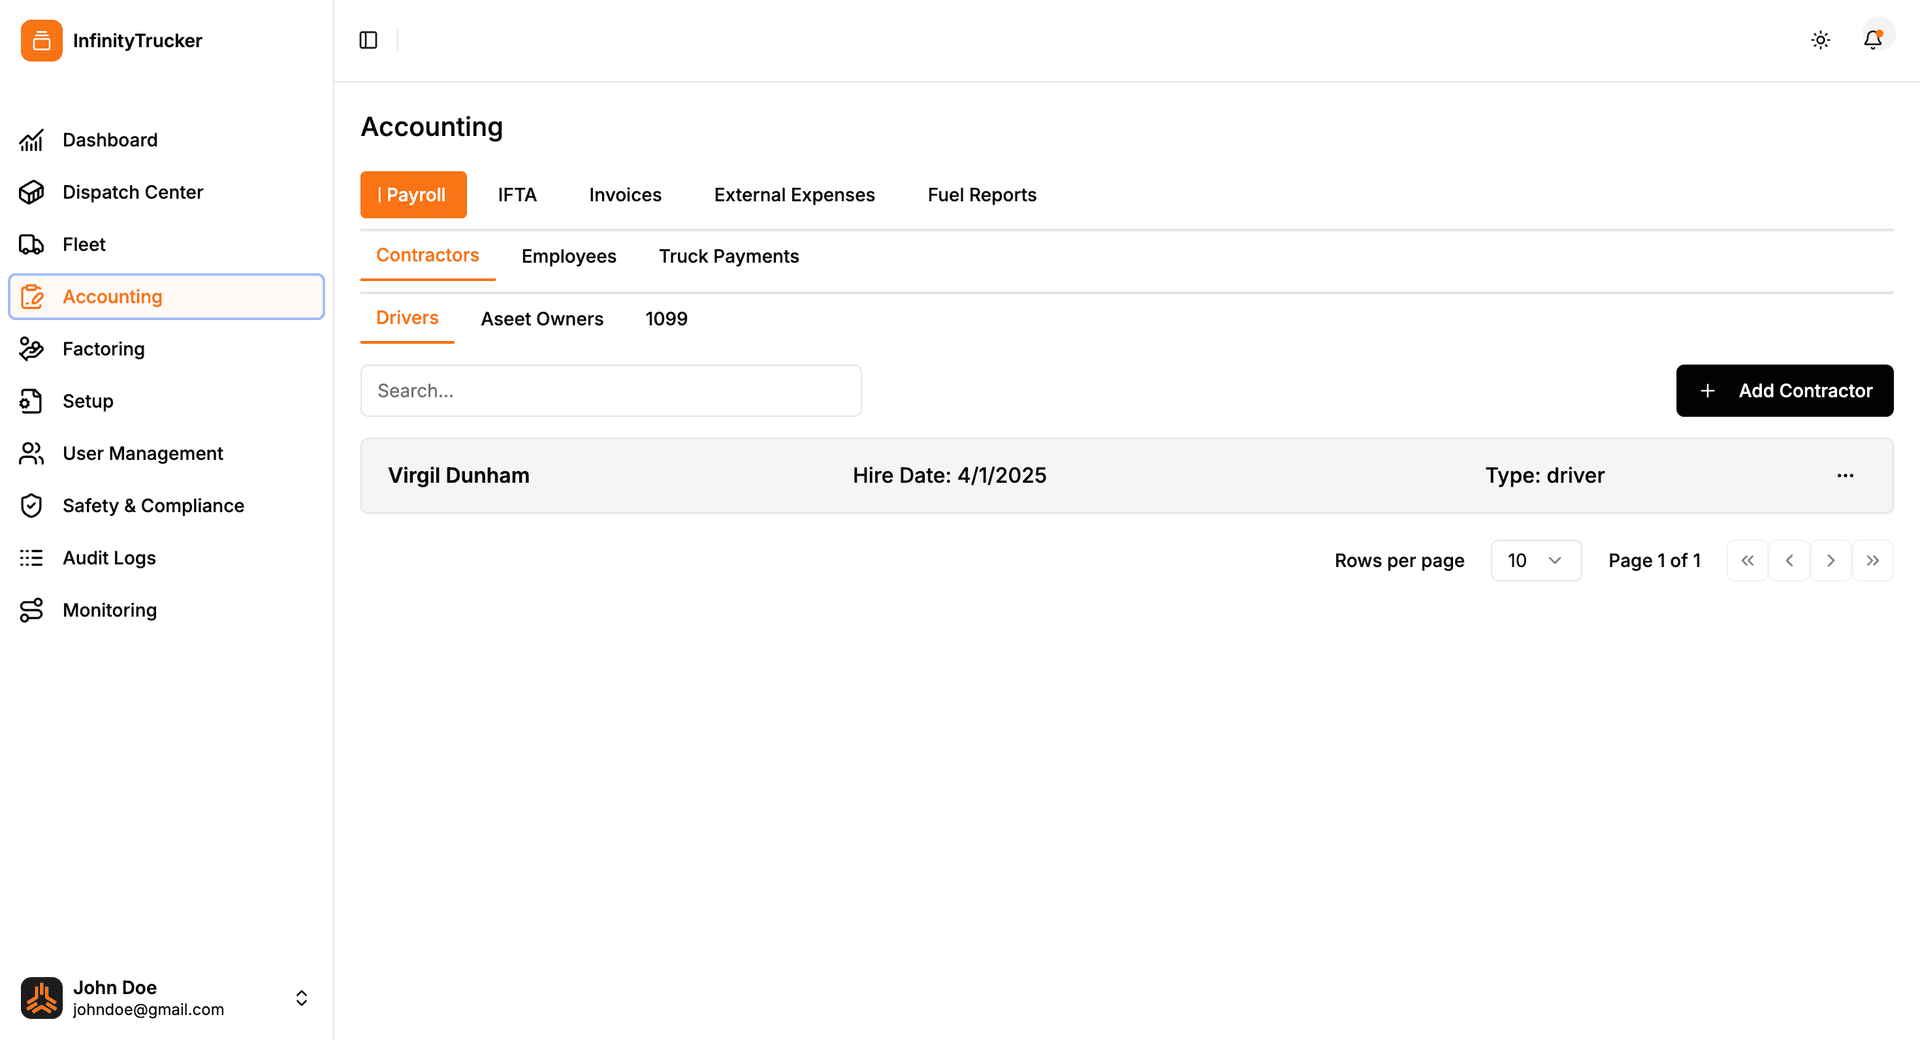
Task: Toggle the sidebar collapse icon
Action: (368, 40)
